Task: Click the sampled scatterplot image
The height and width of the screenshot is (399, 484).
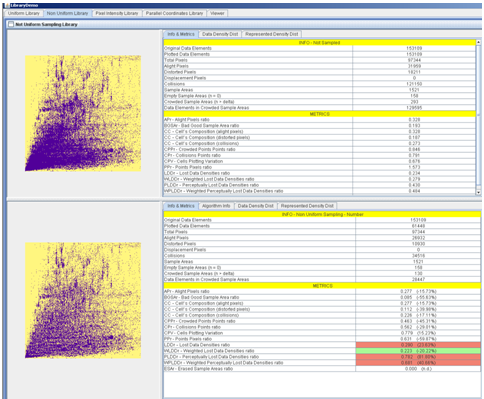Action: (x=83, y=300)
